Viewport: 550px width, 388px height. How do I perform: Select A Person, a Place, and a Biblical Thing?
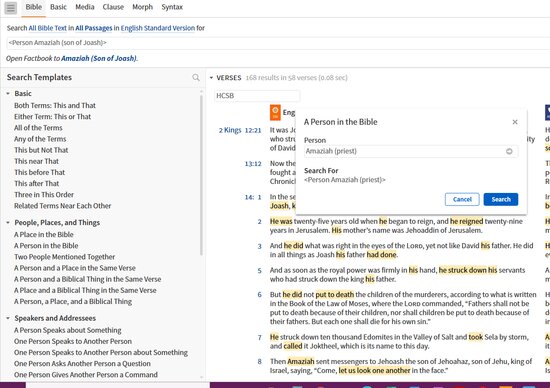(x=73, y=301)
